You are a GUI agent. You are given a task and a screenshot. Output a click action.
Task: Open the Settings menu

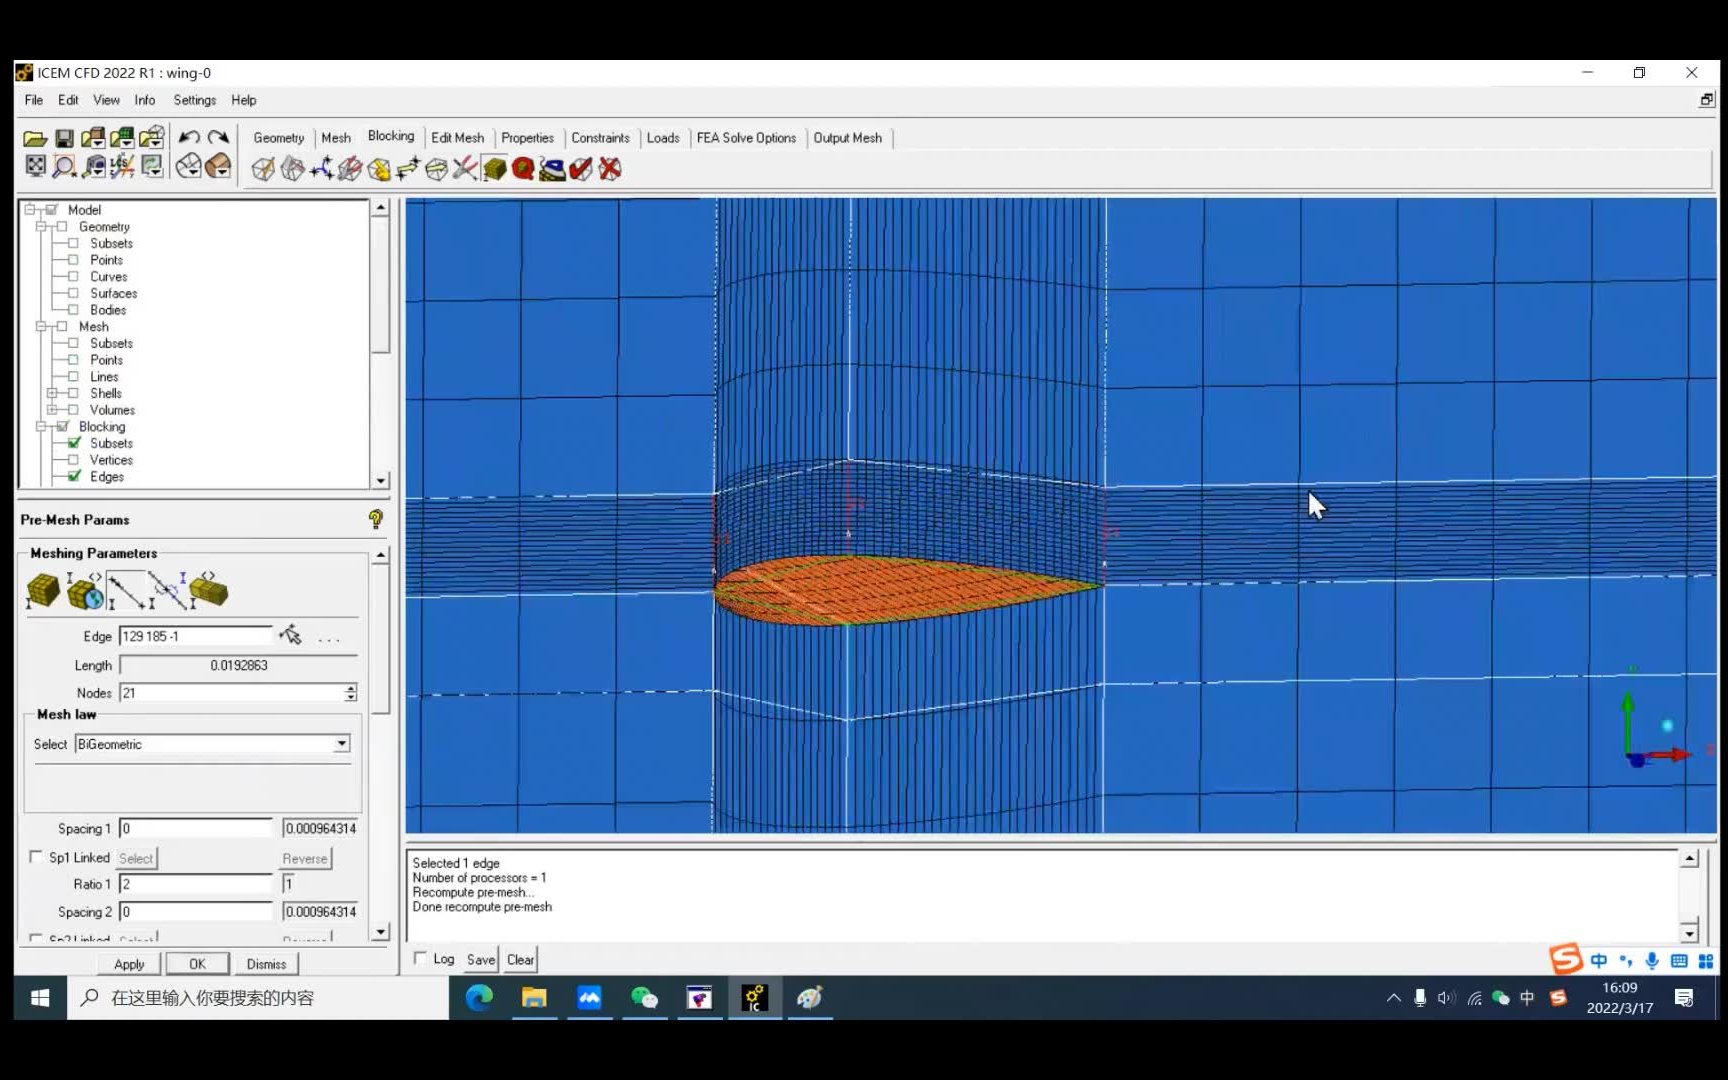[x=194, y=100]
